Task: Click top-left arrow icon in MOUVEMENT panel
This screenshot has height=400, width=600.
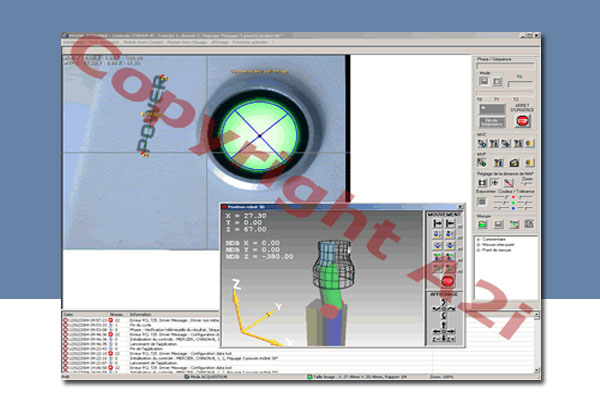Action: [x=439, y=224]
